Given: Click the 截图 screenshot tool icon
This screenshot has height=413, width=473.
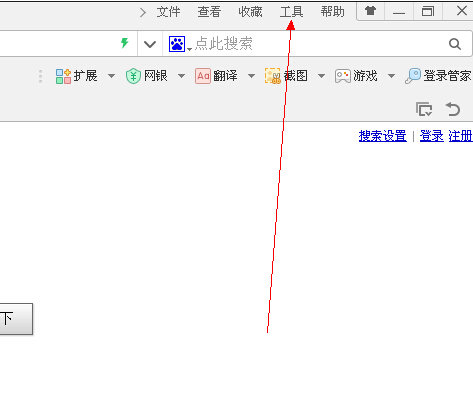Looking at the screenshot, I should (x=272, y=76).
